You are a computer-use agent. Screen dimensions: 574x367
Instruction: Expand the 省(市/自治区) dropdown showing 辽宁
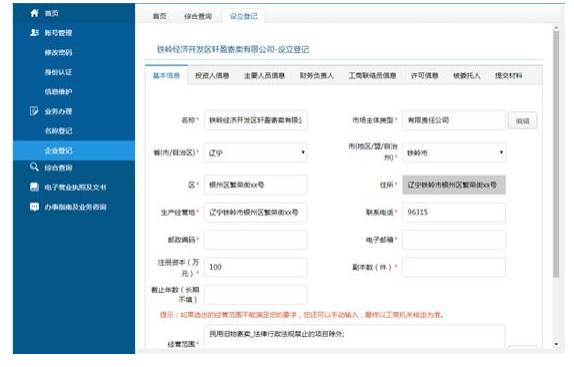256,153
